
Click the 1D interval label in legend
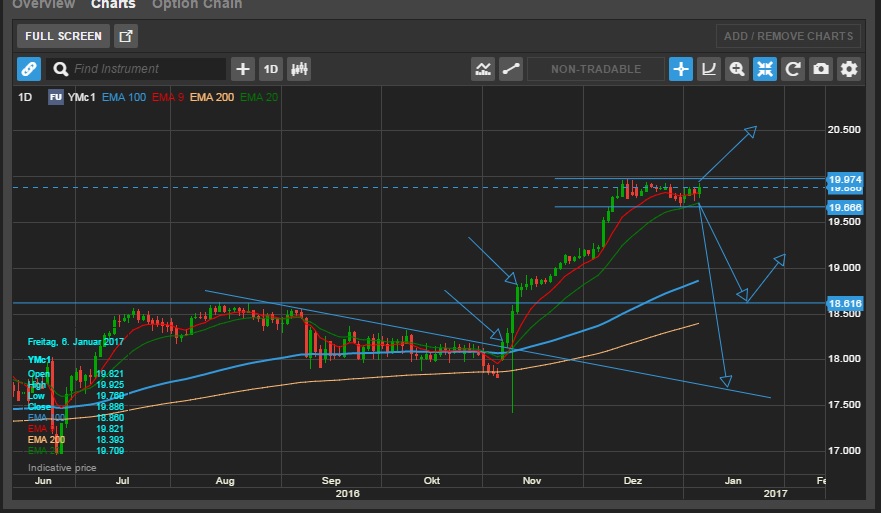point(25,97)
